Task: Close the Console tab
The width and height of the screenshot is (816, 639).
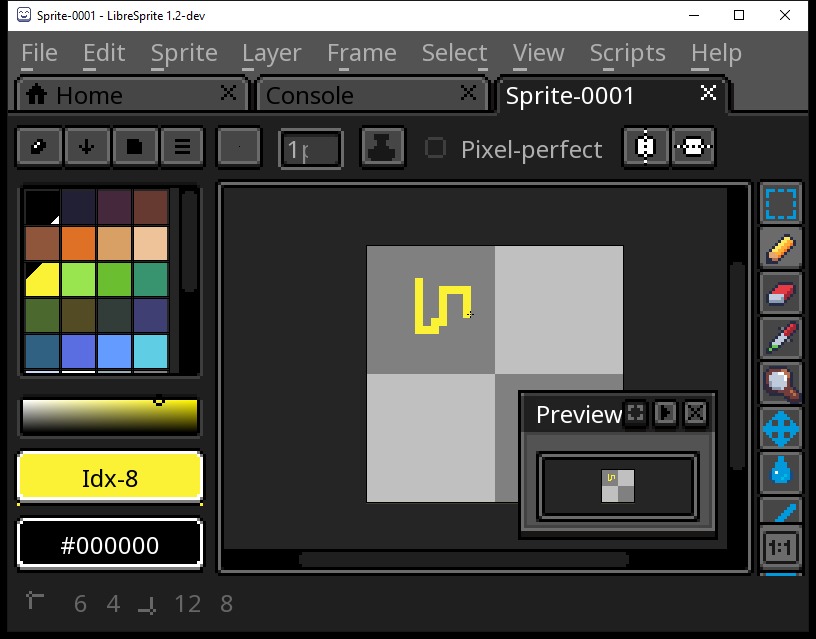Action: (468, 93)
